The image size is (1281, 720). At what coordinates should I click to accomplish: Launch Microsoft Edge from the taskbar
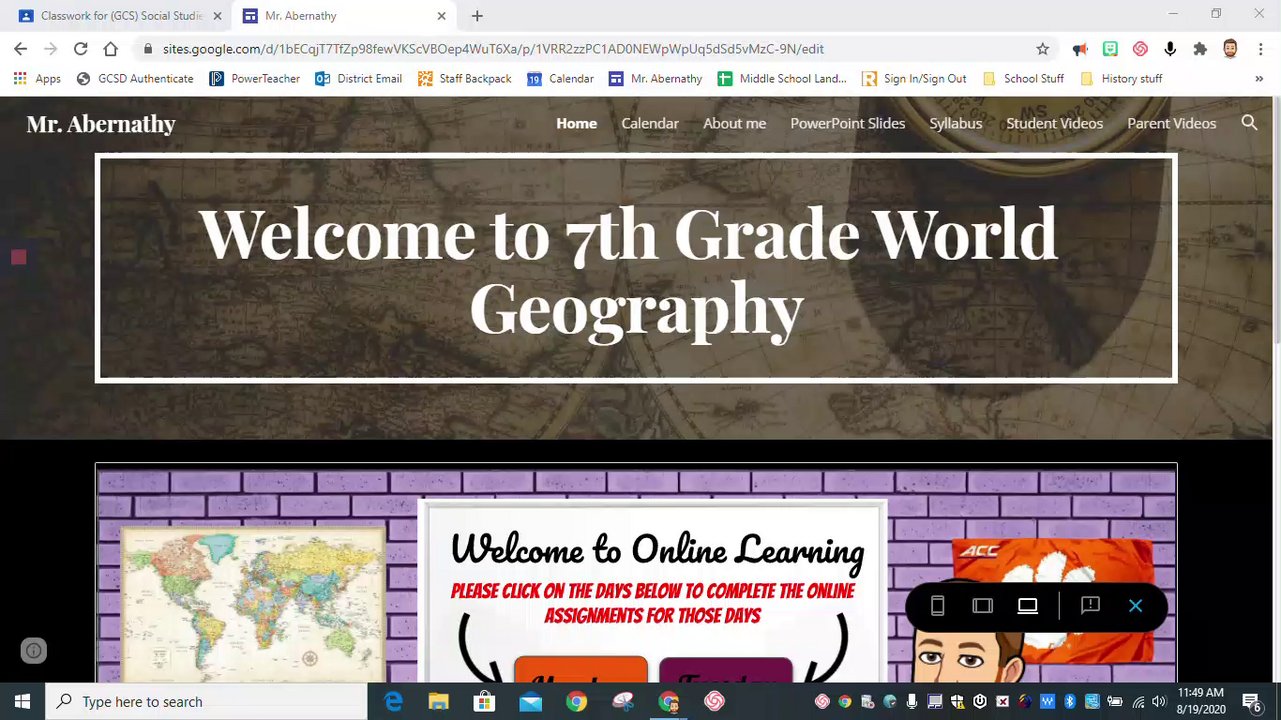[394, 701]
